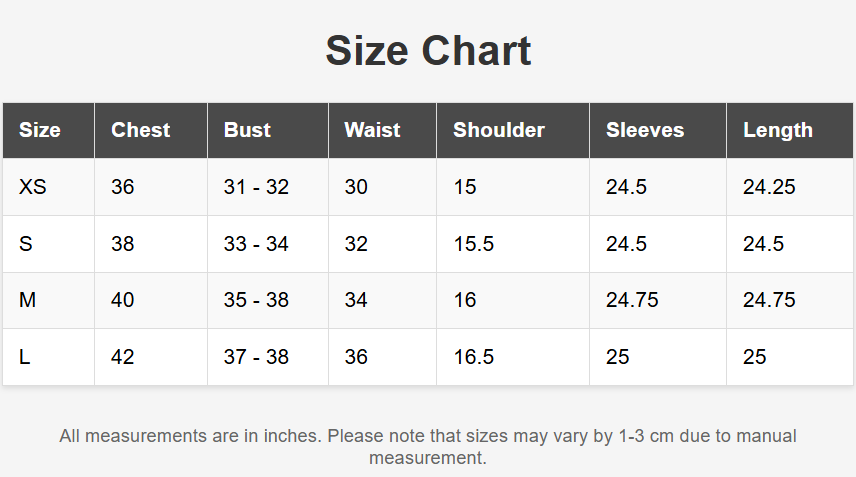The height and width of the screenshot is (477, 856).
Task: Select the M size row label
Action: 28,300
